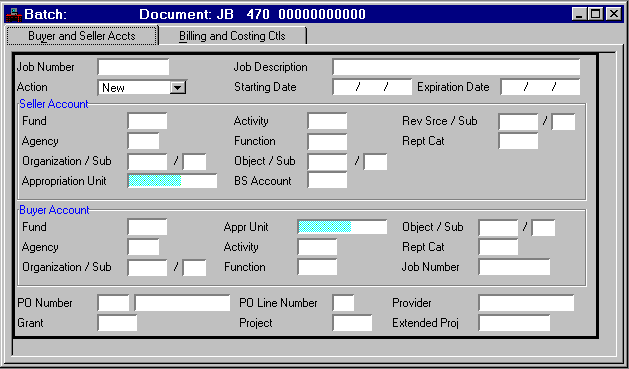Click the short PO Number prefix field

pyautogui.click(x=114, y=303)
